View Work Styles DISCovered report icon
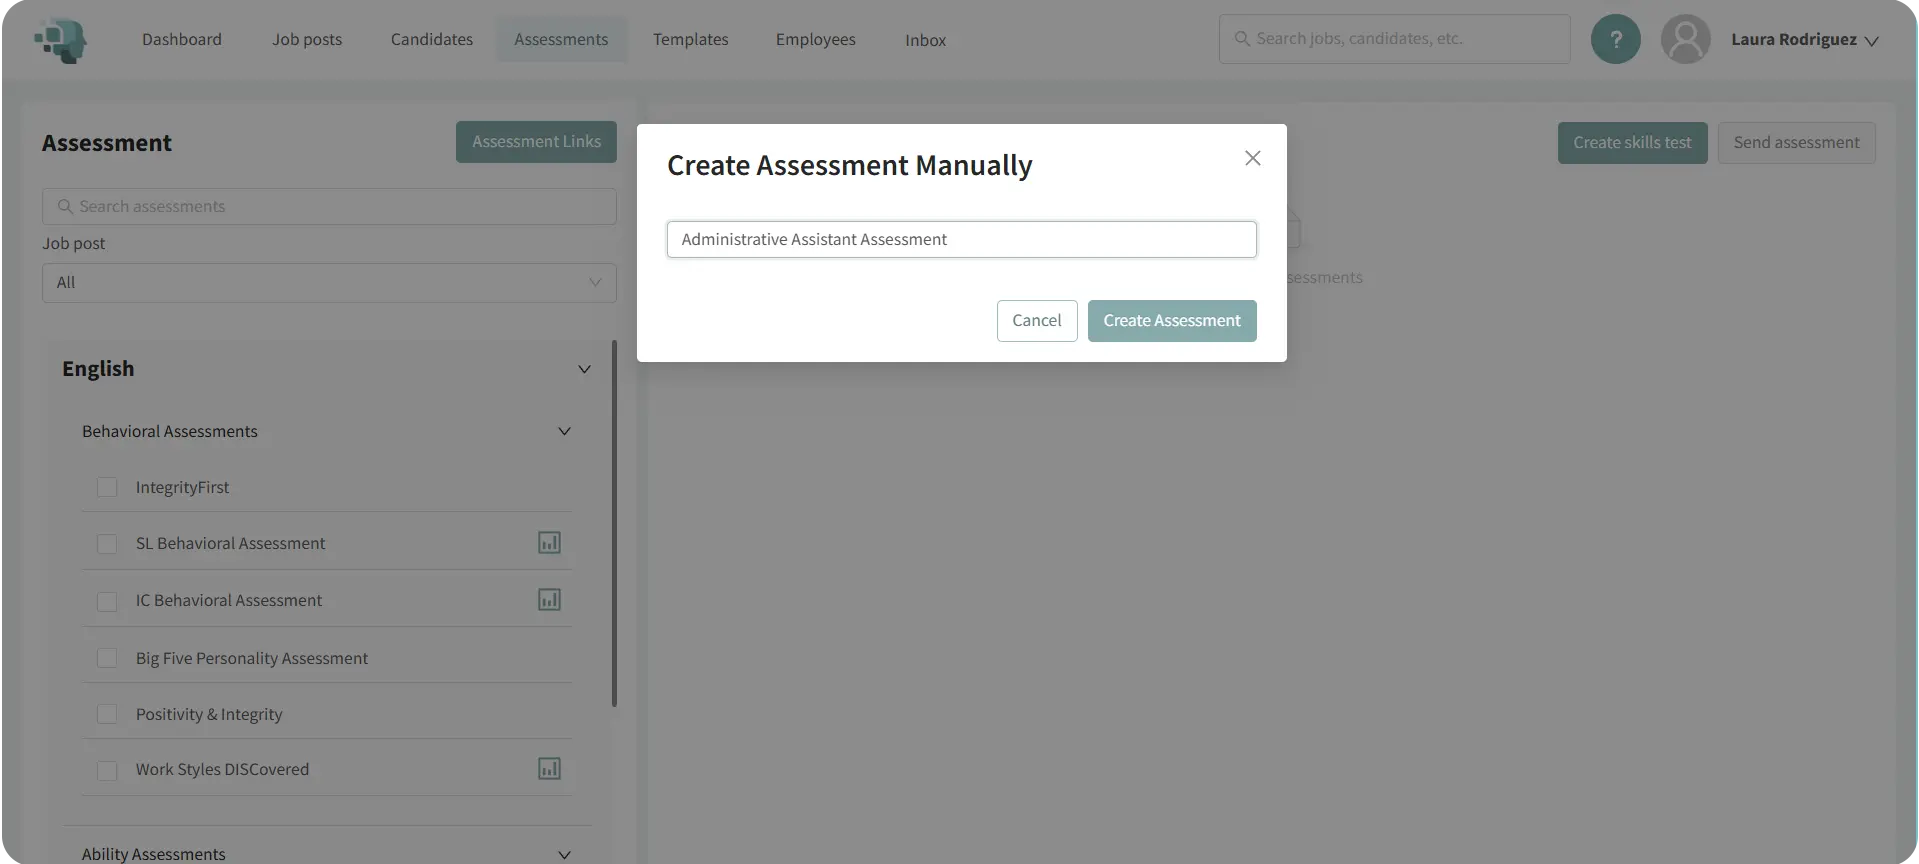 pyautogui.click(x=549, y=769)
